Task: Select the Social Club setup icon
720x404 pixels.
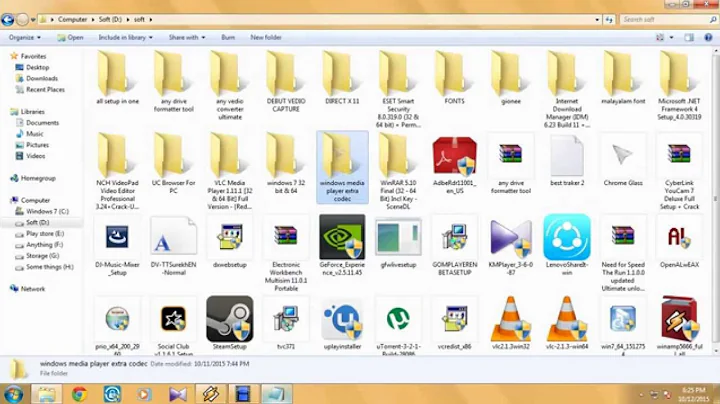Action: click(174, 319)
